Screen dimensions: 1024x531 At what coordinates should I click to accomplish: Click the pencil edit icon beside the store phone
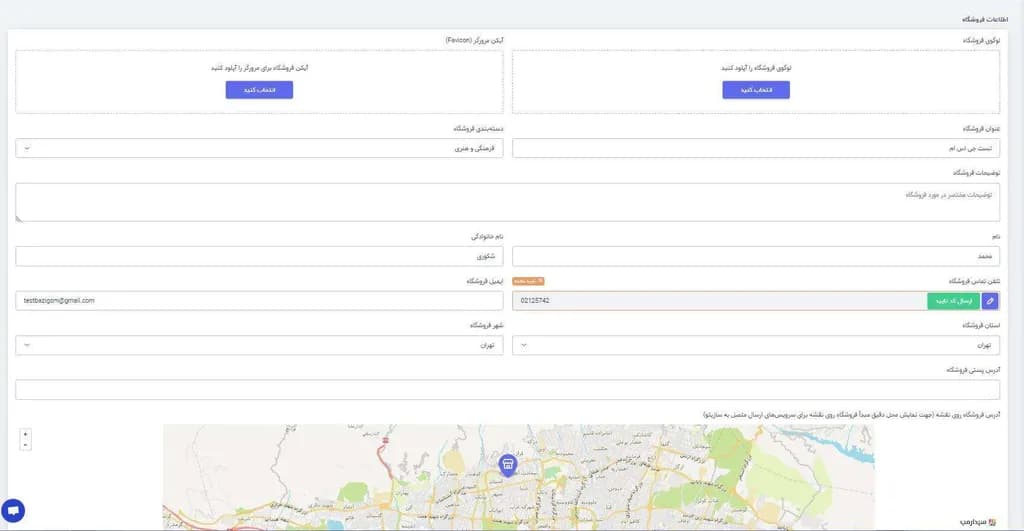click(990, 300)
